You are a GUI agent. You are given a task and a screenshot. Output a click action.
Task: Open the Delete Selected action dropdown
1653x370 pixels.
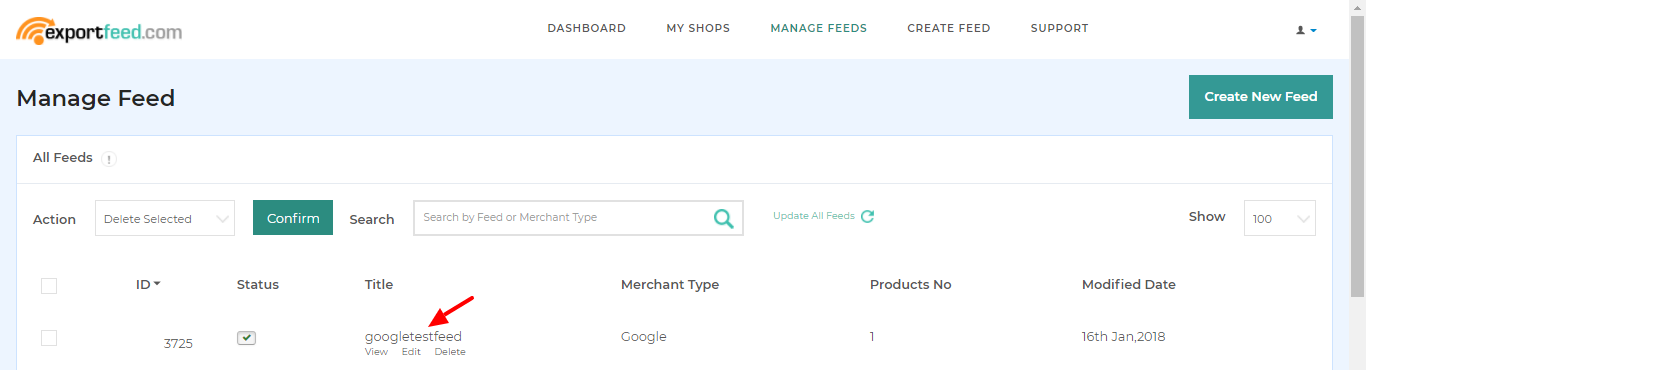point(165,219)
